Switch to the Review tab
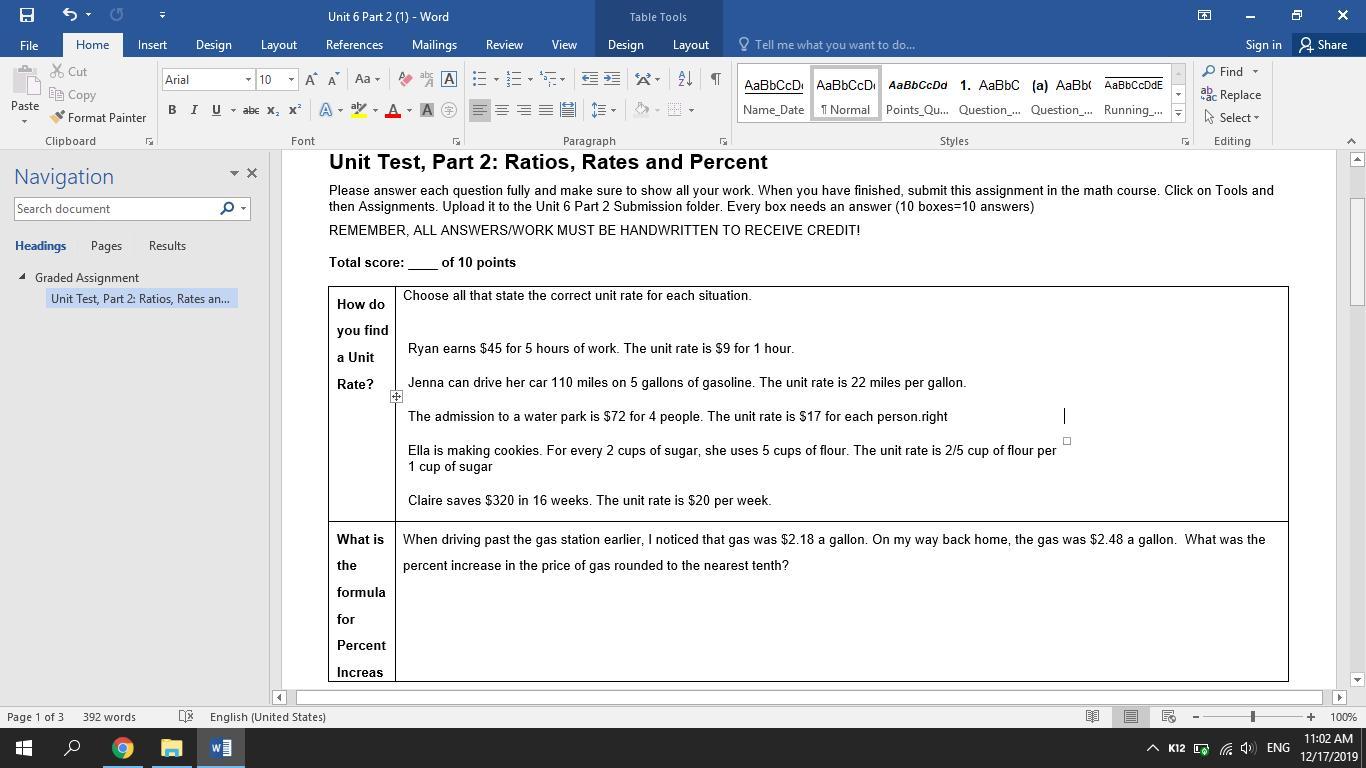Screen dimensions: 1366x768 point(504,45)
